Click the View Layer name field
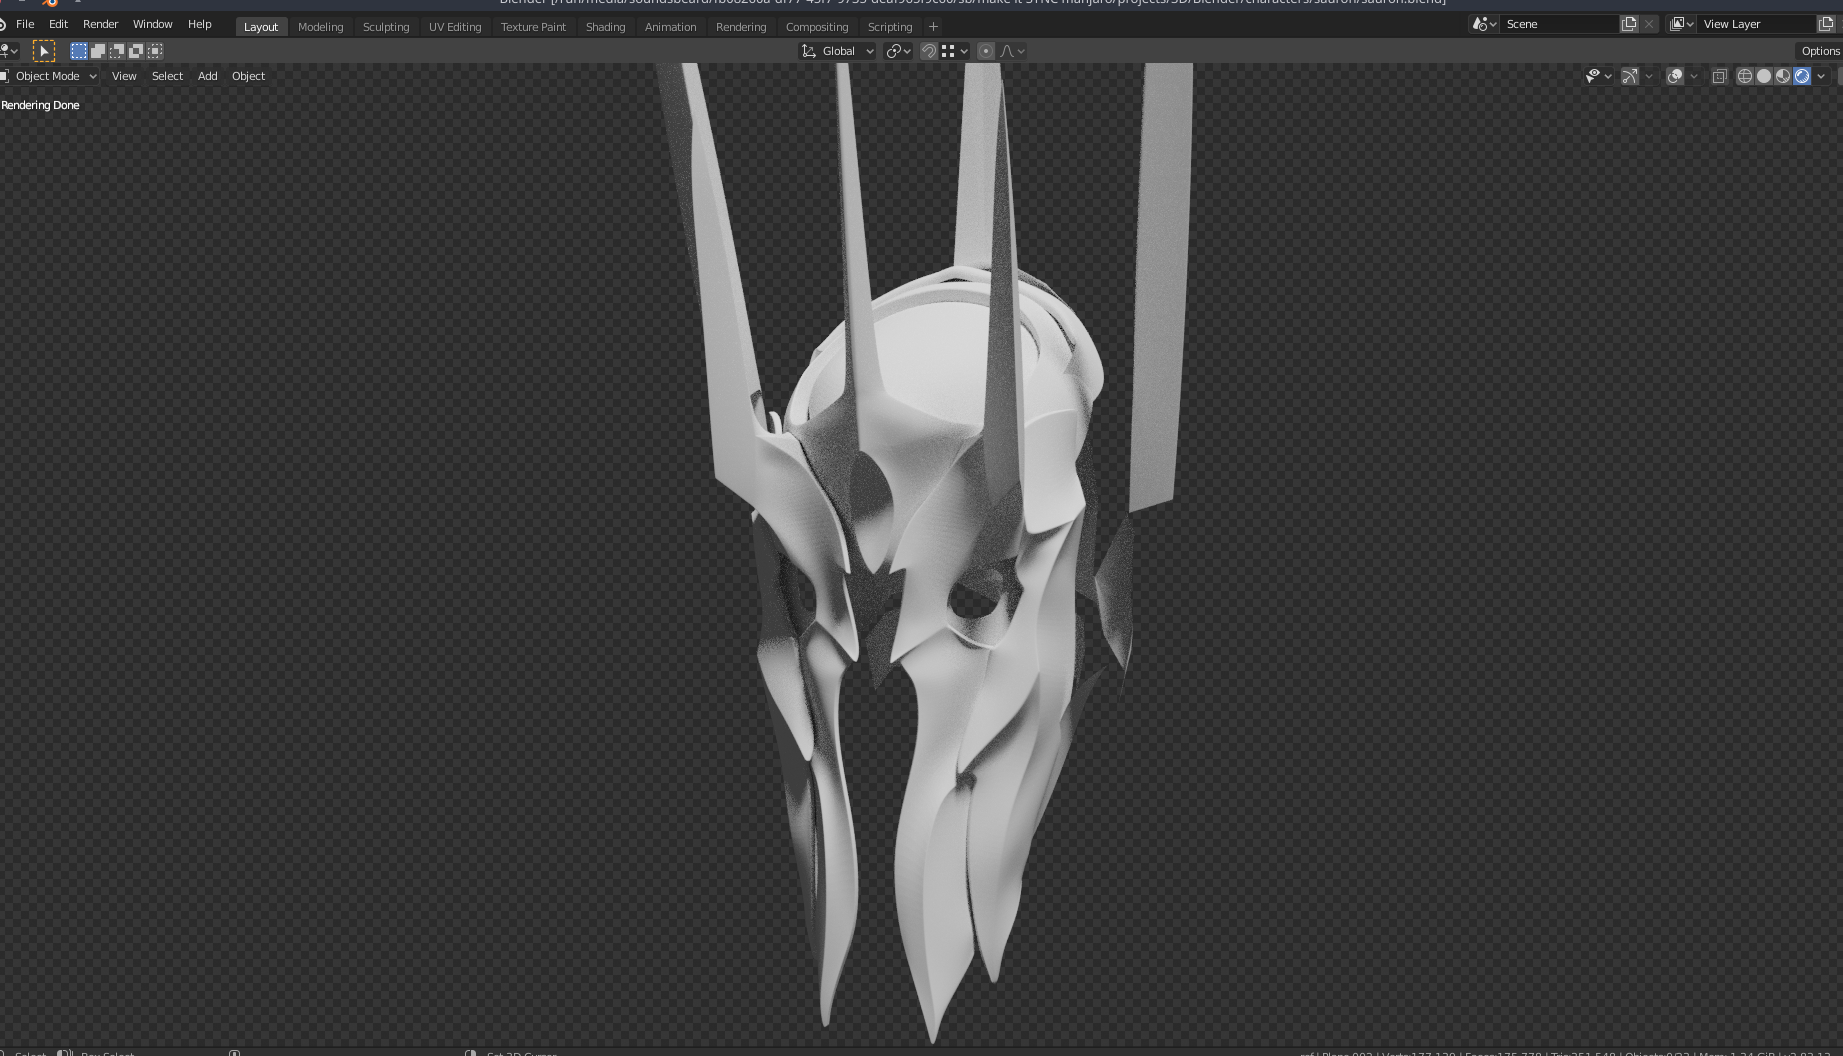1843x1056 pixels. coord(1757,24)
